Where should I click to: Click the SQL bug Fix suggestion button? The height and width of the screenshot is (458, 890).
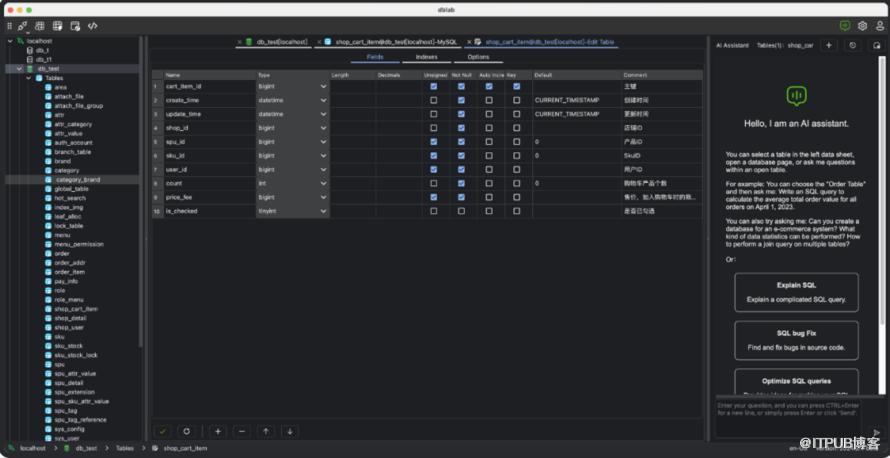796,340
